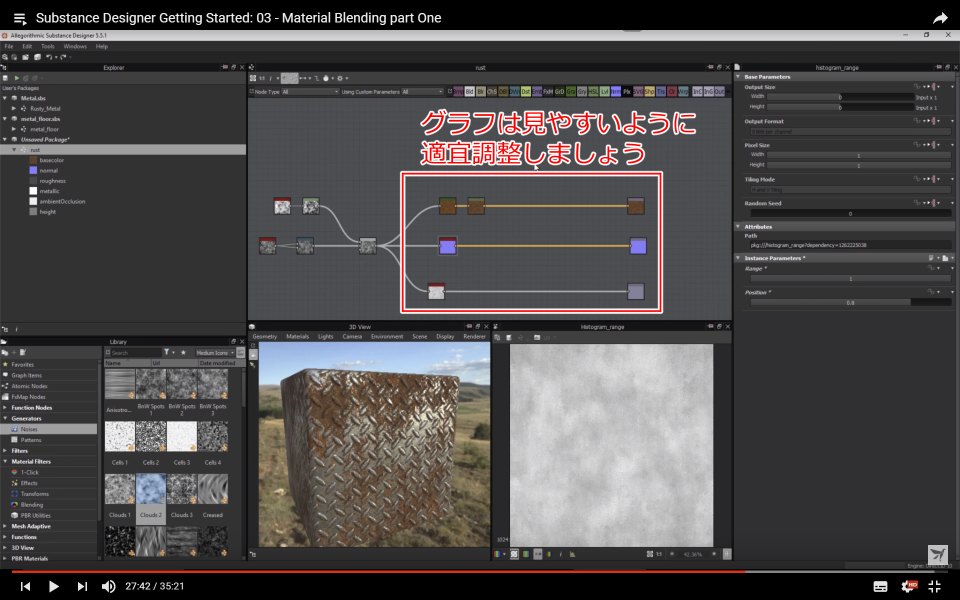This screenshot has width=960, height=600.
Task: Select the blue normal output node
Action: [638, 246]
